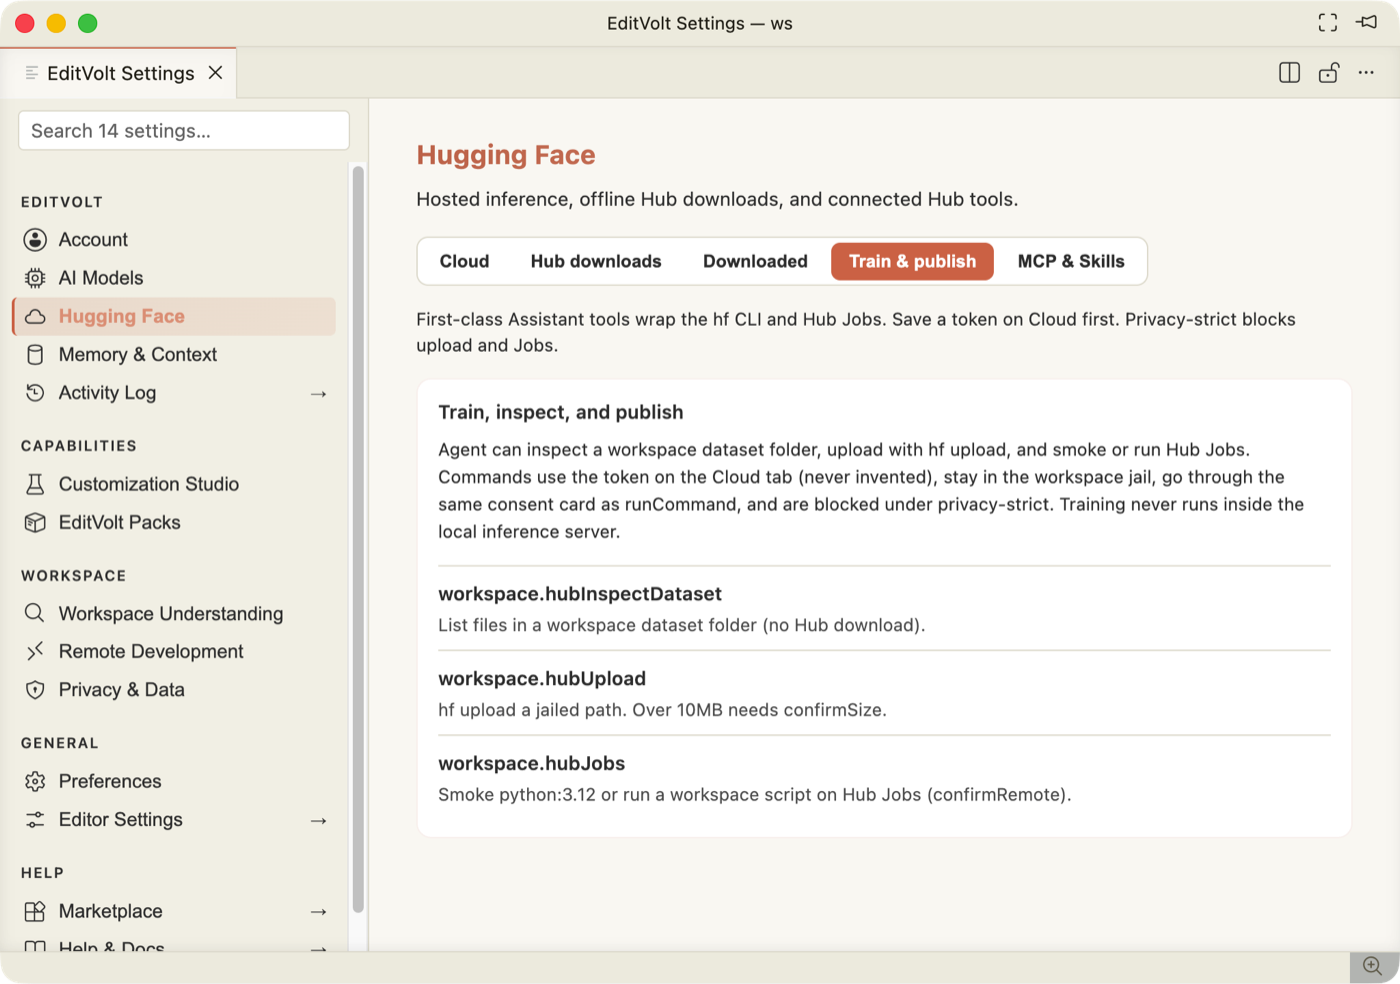Image resolution: width=1400 pixels, height=984 pixels.
Task: Click the lock icon in tab bar
Action: (1329, 73)
